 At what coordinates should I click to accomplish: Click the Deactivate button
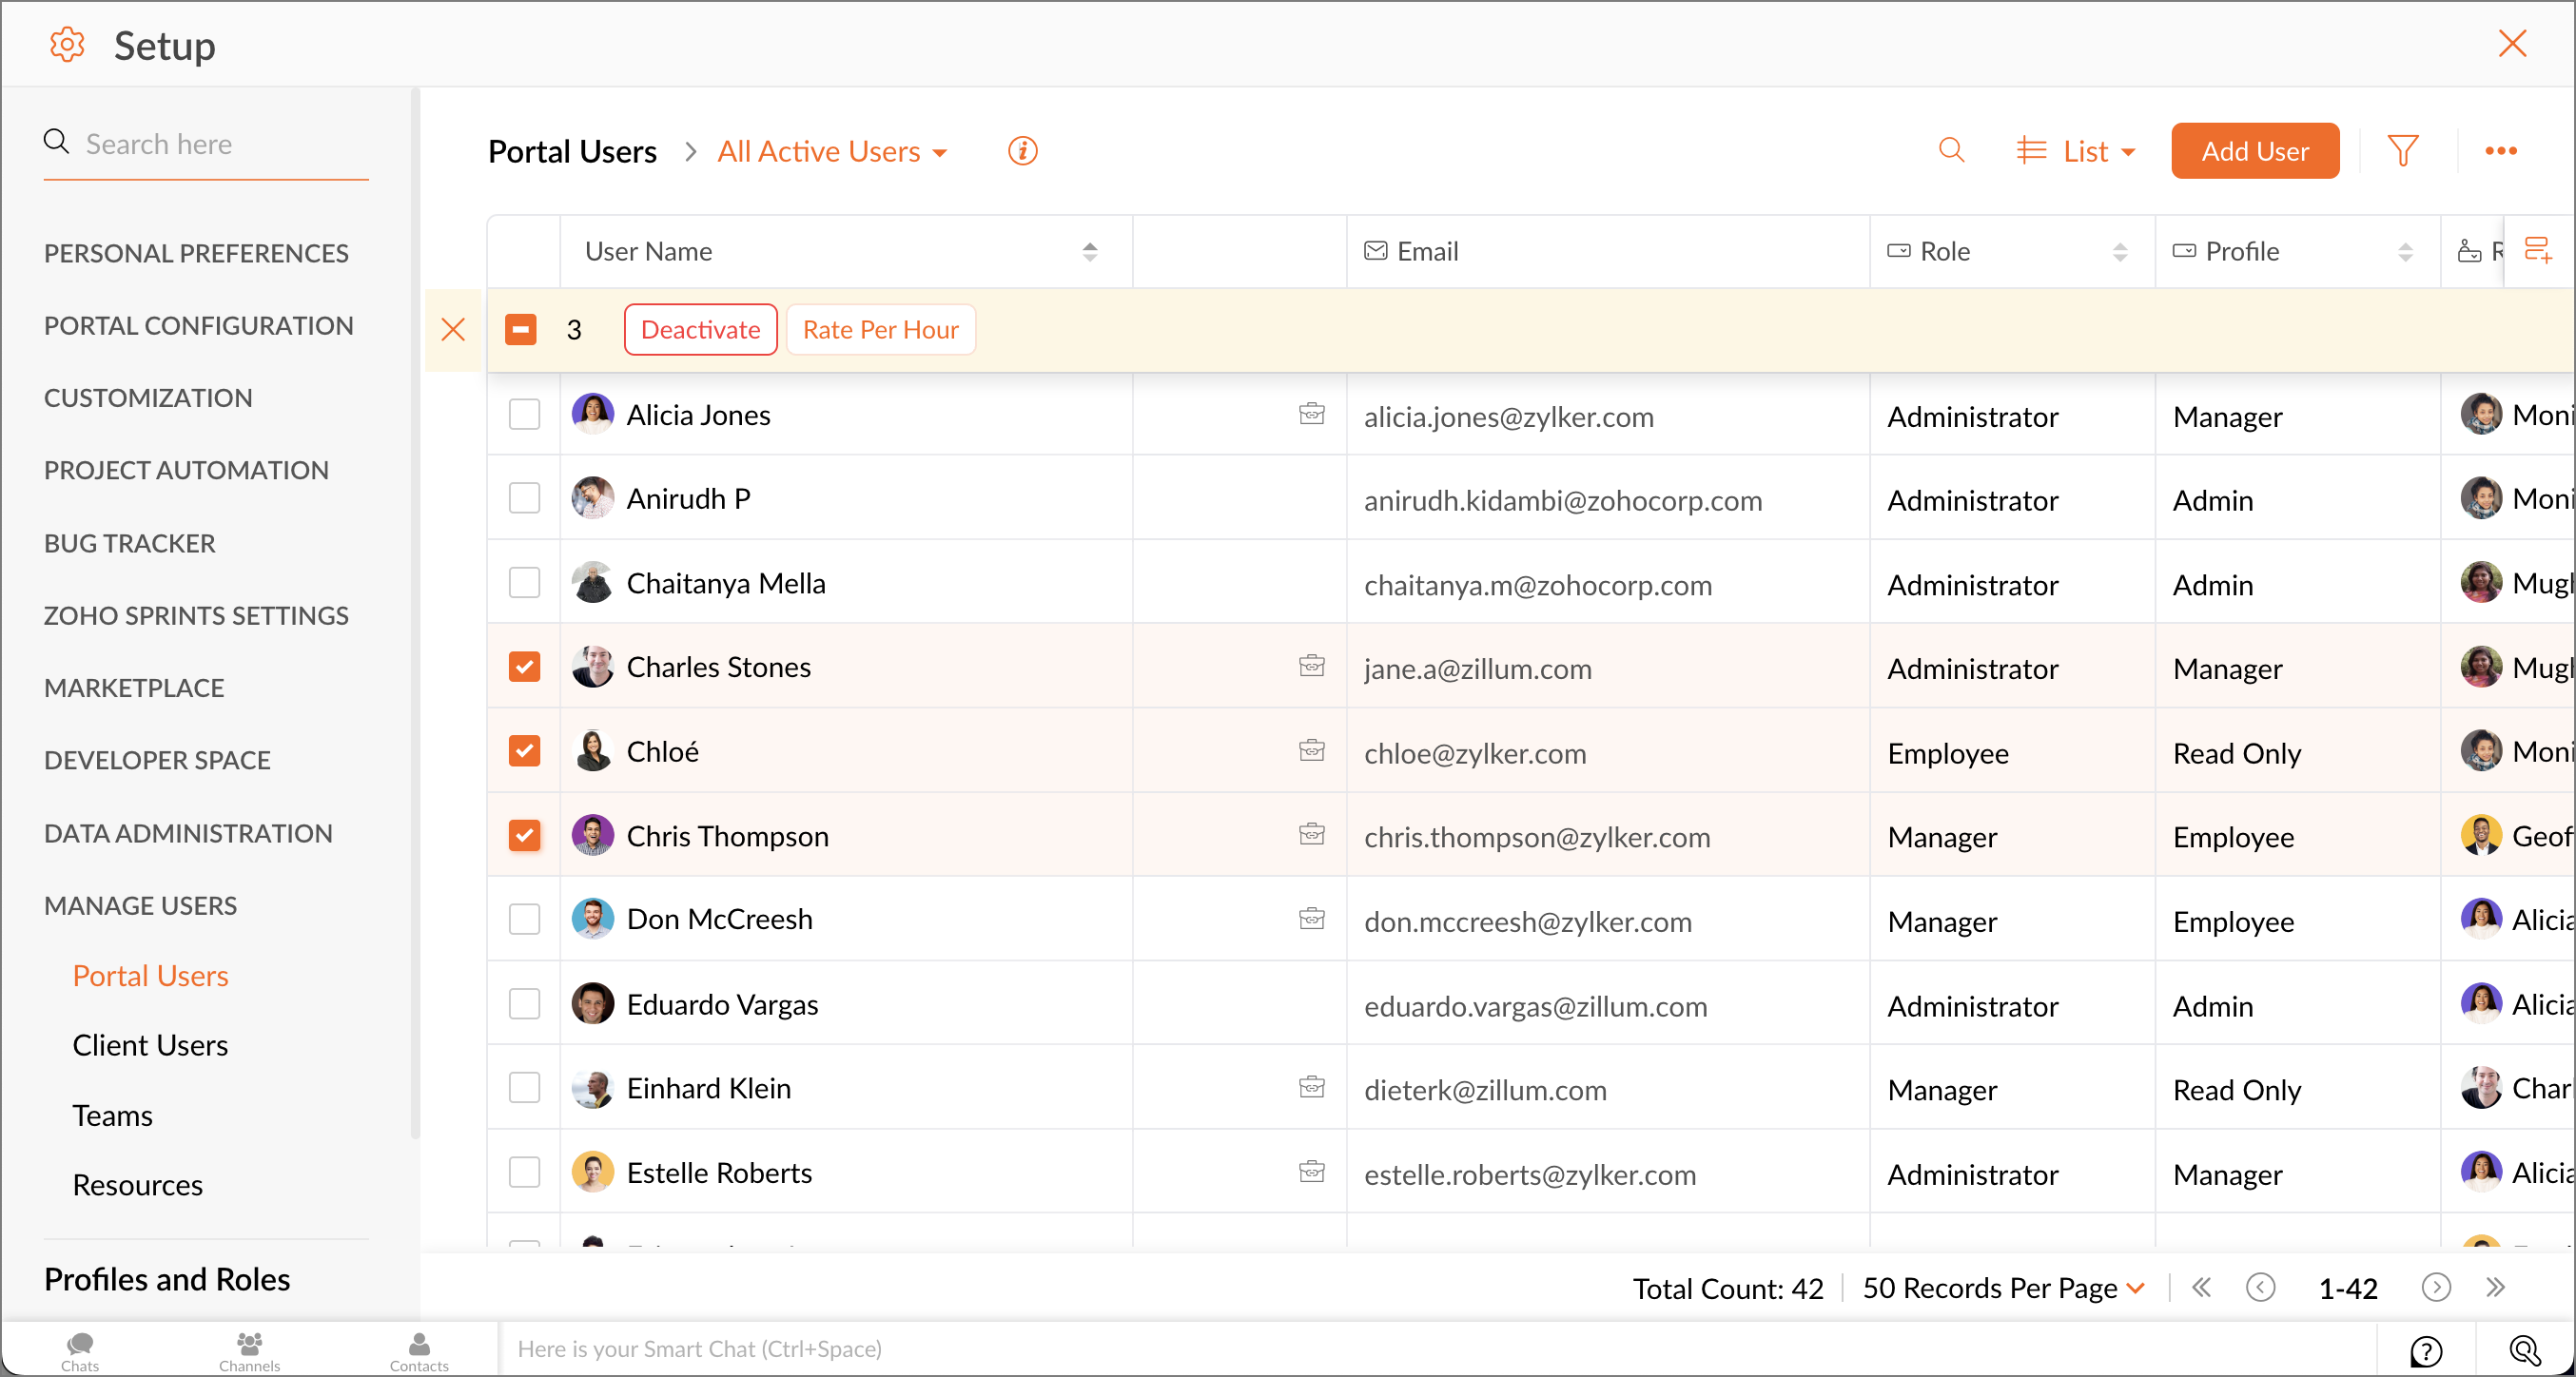(x=700, y=330)
